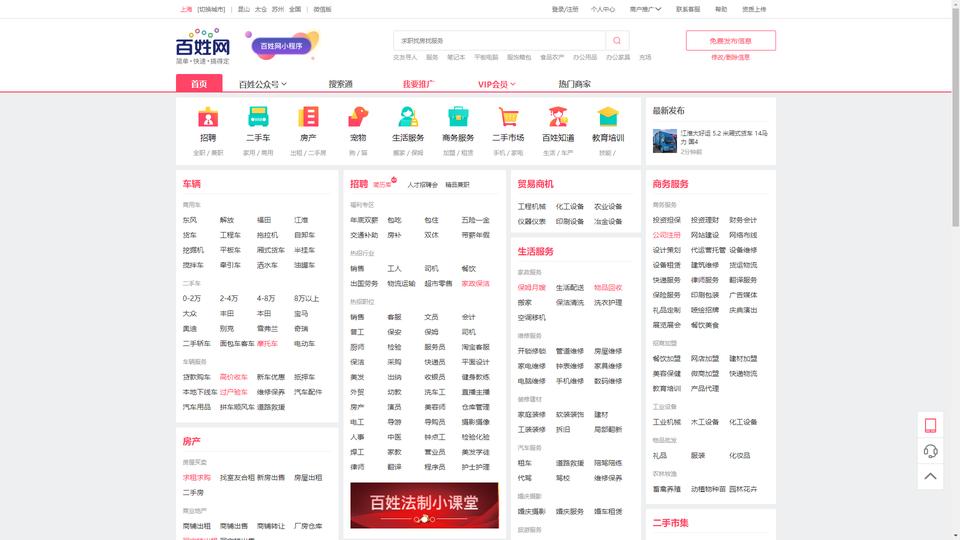Click the 财务会计 link

743,220
